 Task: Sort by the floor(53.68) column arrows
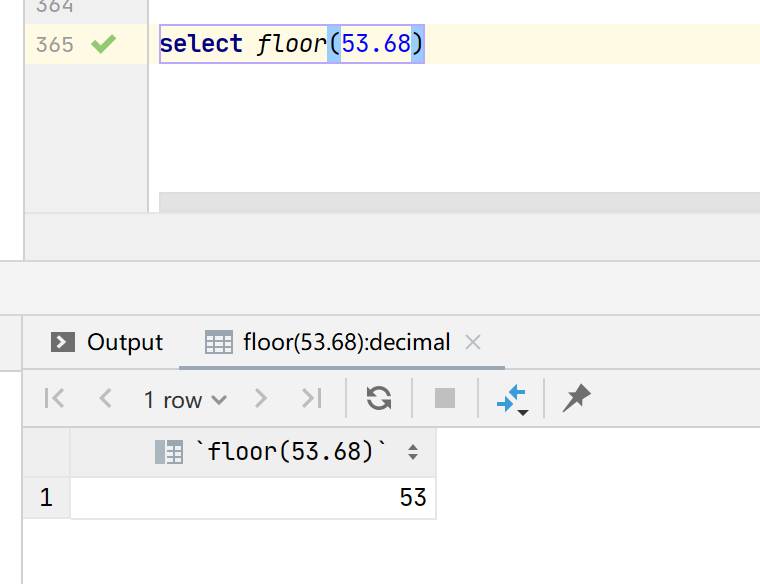[x=413, y=452]
